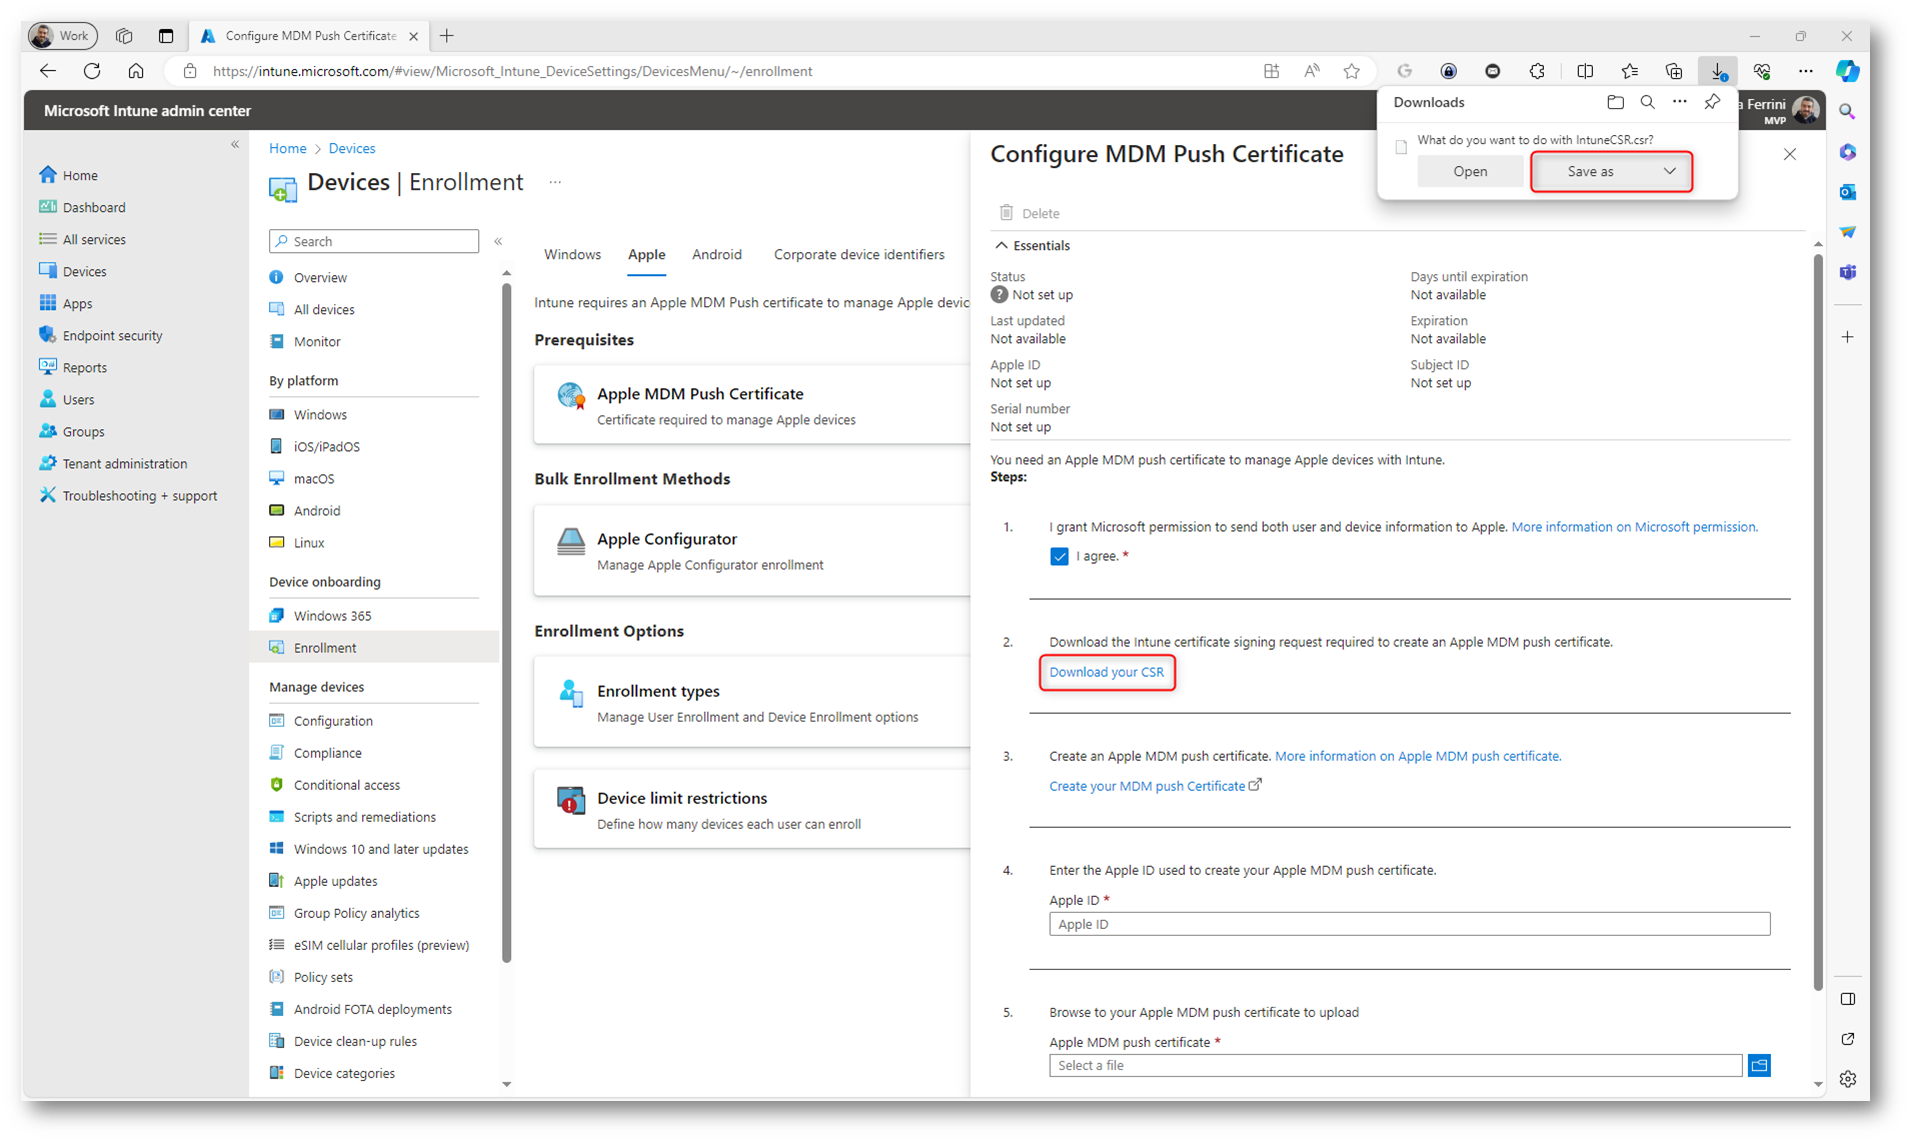Open a new browser tab
Image resolution: width=1912 pixels, height=1143 pixels.
coord(447,36)
